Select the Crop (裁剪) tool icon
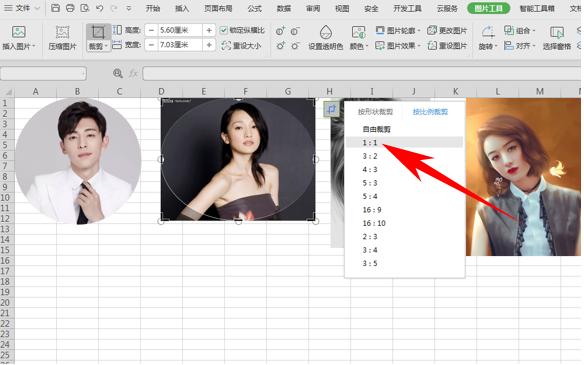 (98, 32)
